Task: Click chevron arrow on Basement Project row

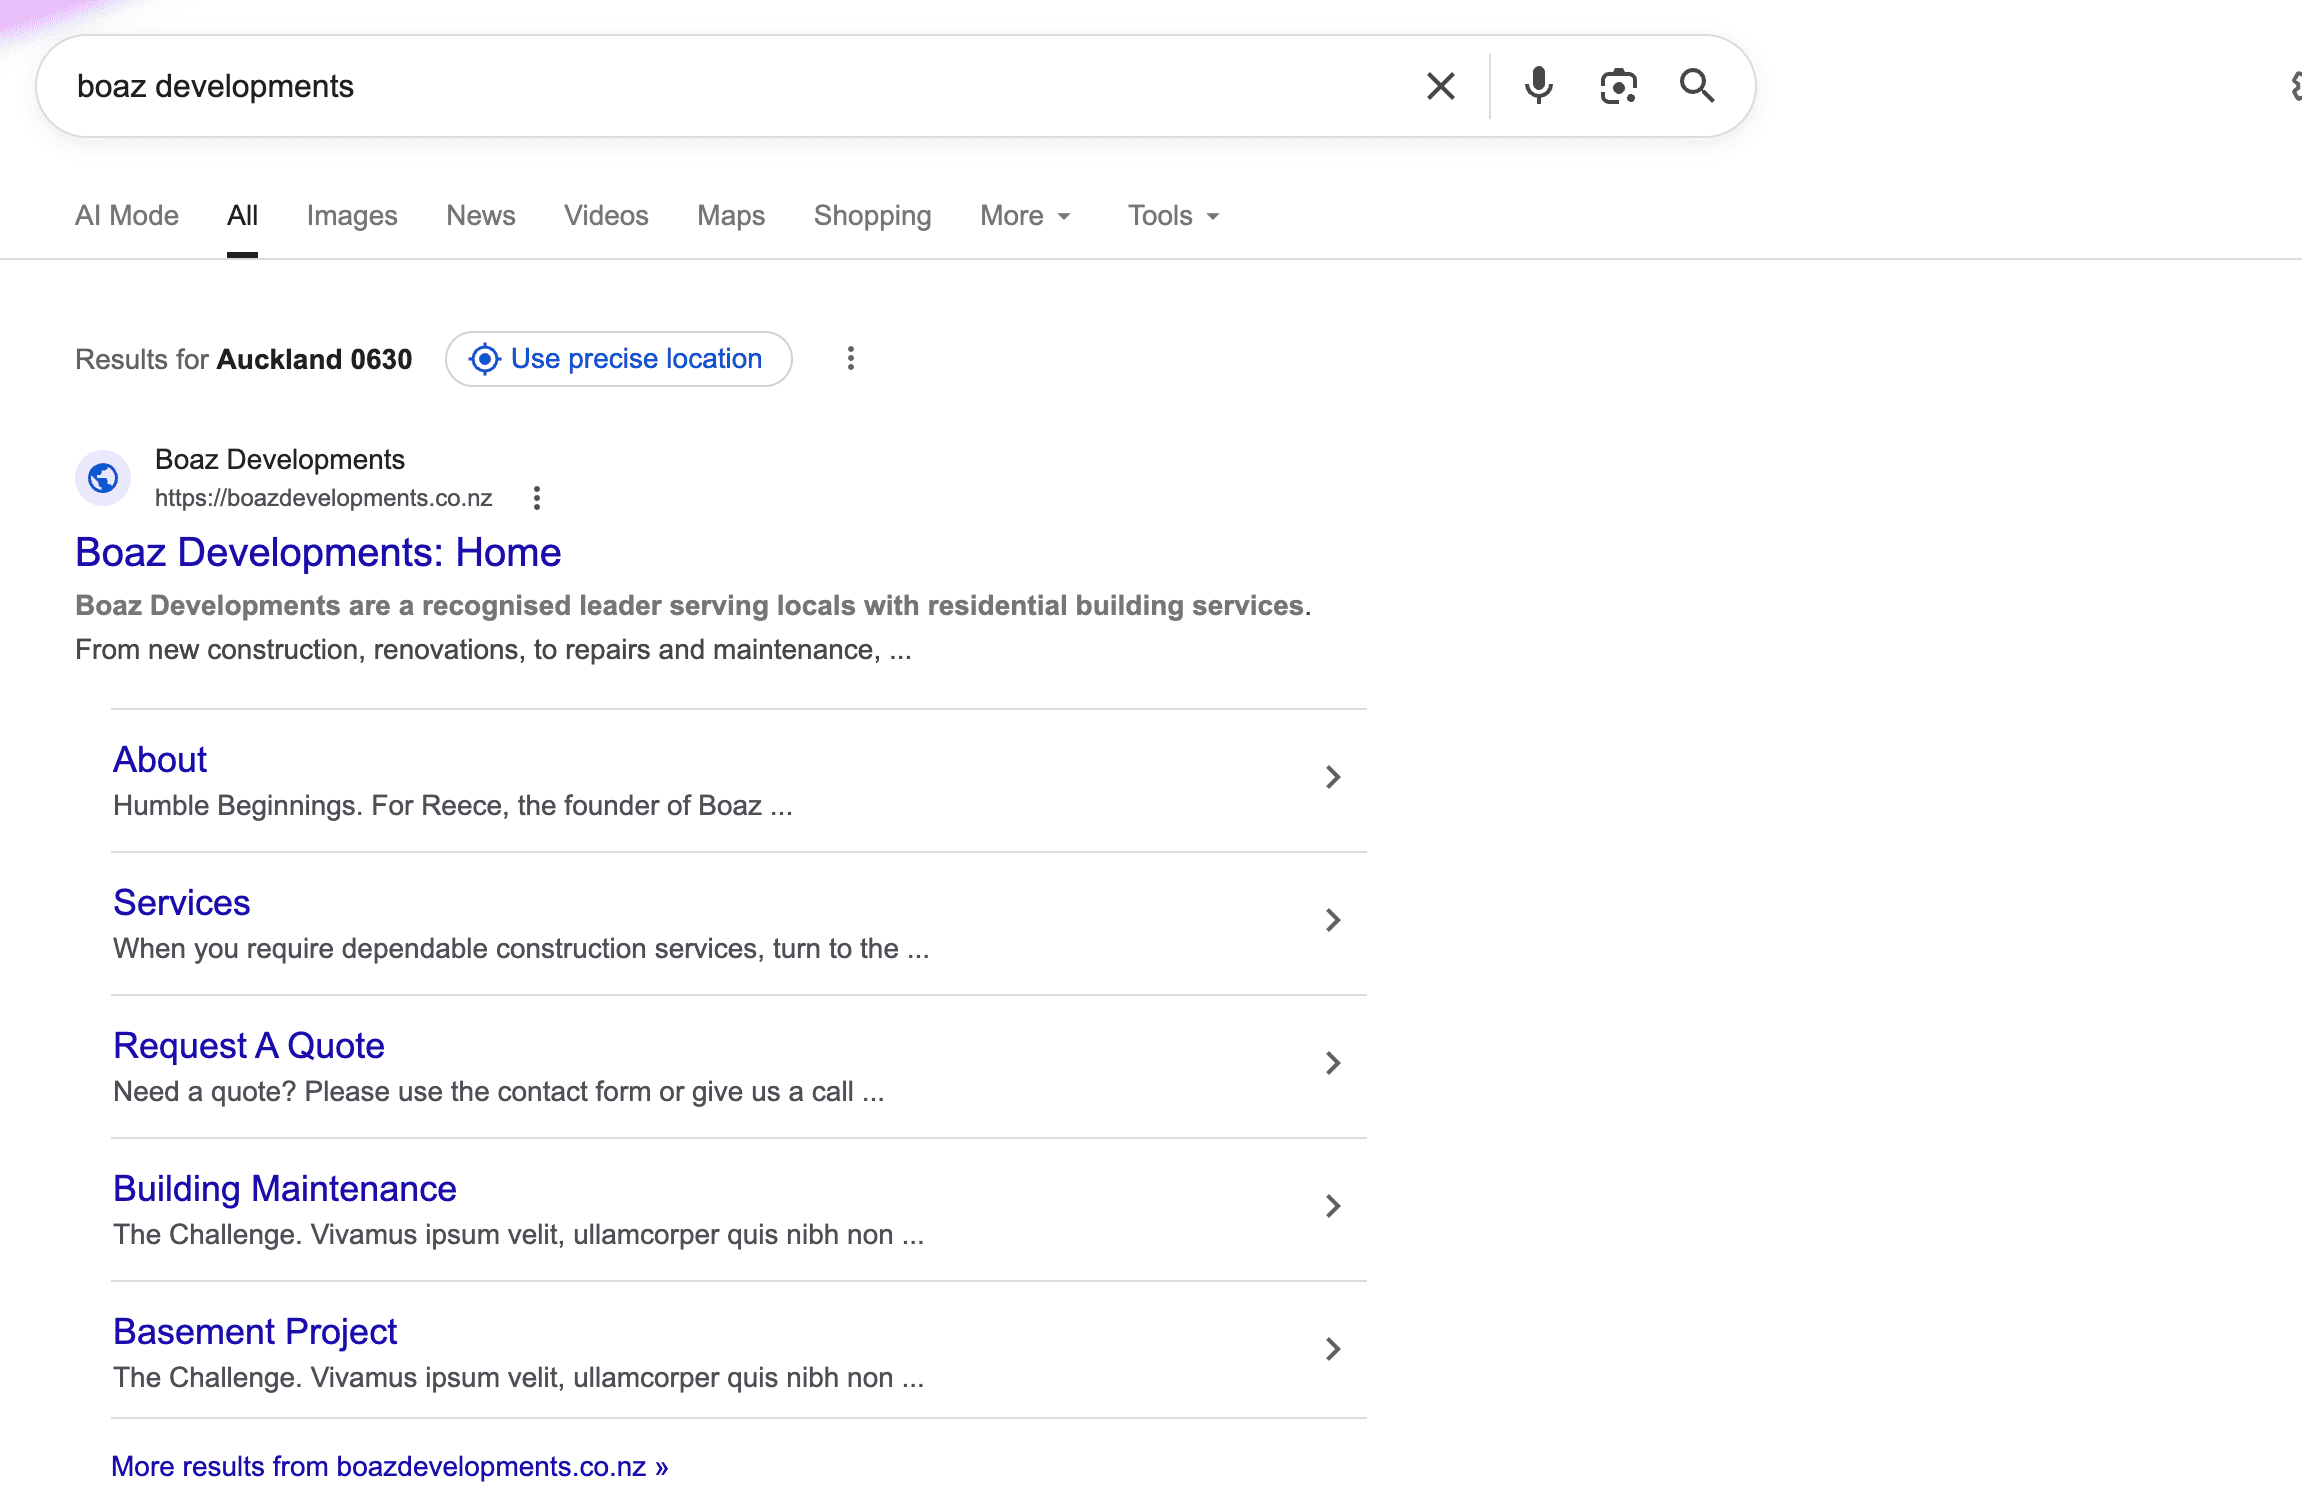Action: [1333, 1349]
